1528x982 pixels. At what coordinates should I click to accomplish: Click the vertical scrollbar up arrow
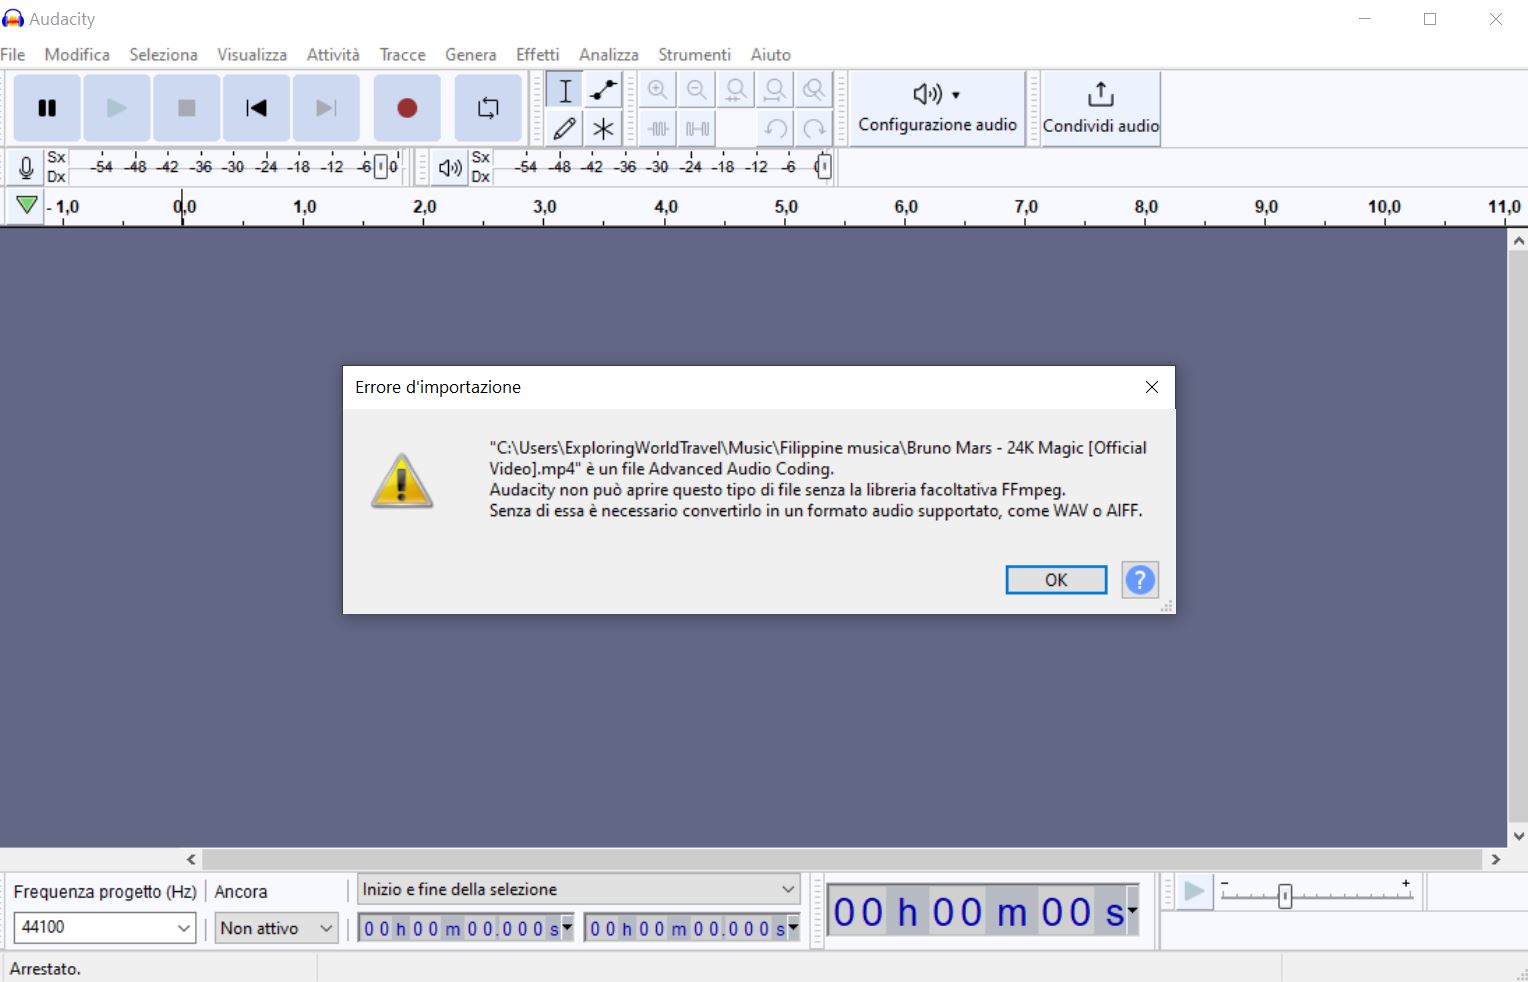tap(1518, 240)
